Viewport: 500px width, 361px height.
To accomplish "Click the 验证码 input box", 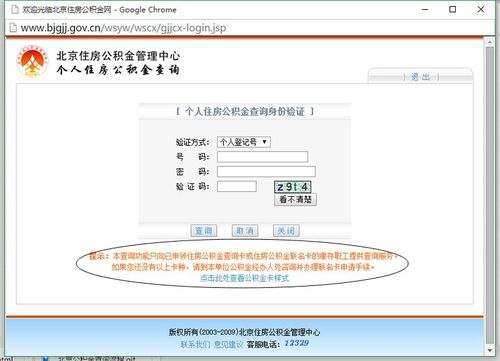I will click(237, 186).
